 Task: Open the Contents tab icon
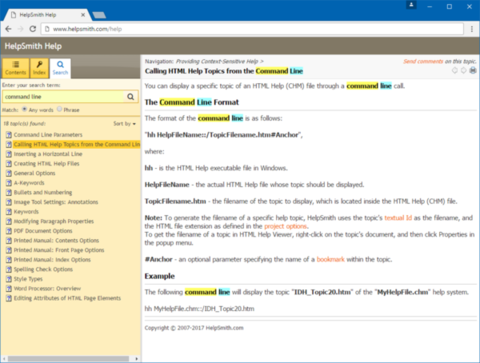tap(15, 68)
